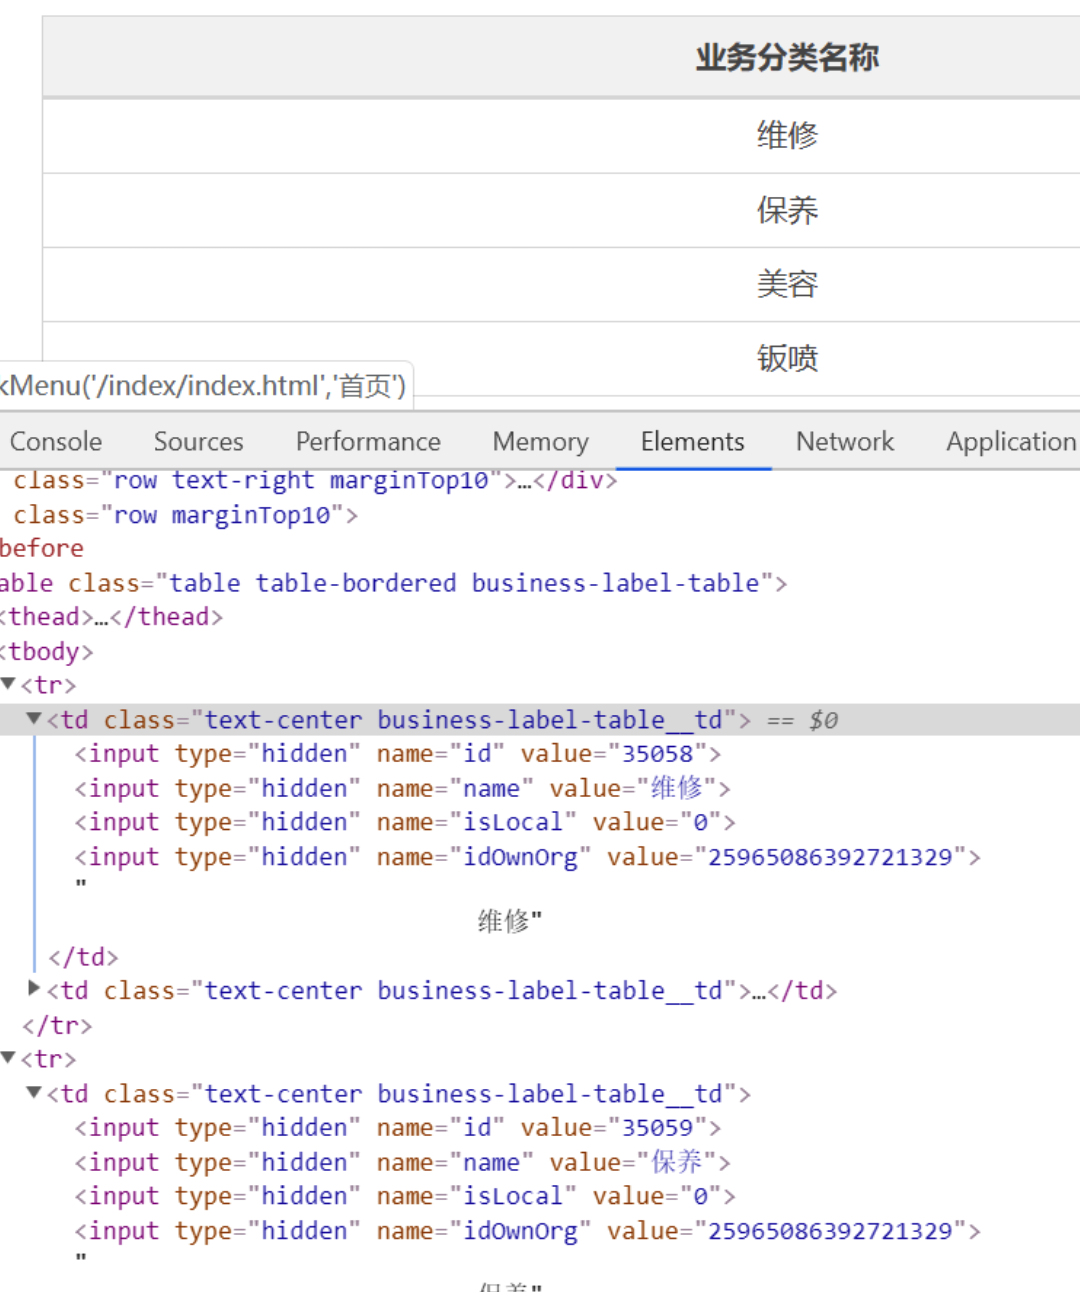Collapse the td node containing id 35059
This screenshot has width=1080, height=1292.
(x=34, y=1093)
